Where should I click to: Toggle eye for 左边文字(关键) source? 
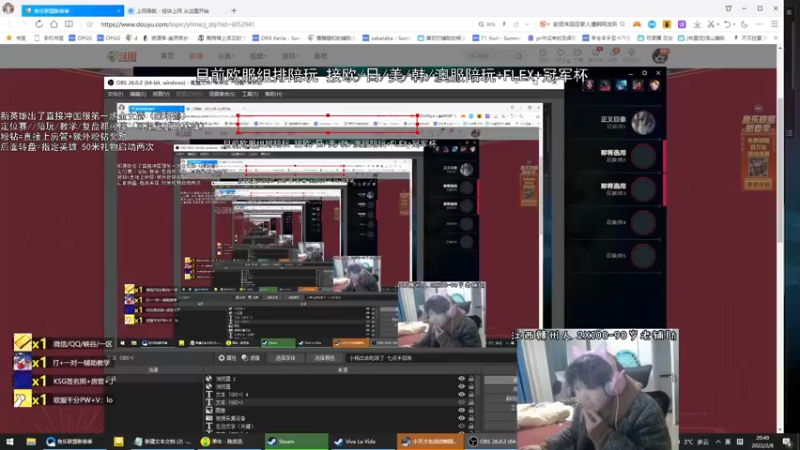pyautogui.click(x=461, y=426)
